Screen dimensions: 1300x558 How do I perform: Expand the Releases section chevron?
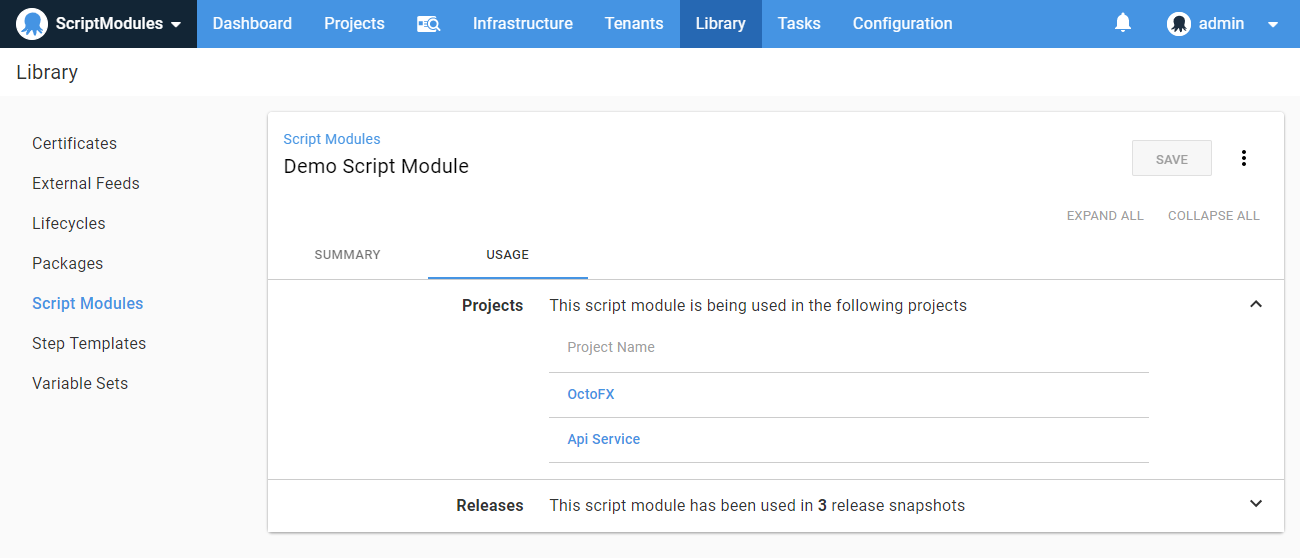(1256, 504)
